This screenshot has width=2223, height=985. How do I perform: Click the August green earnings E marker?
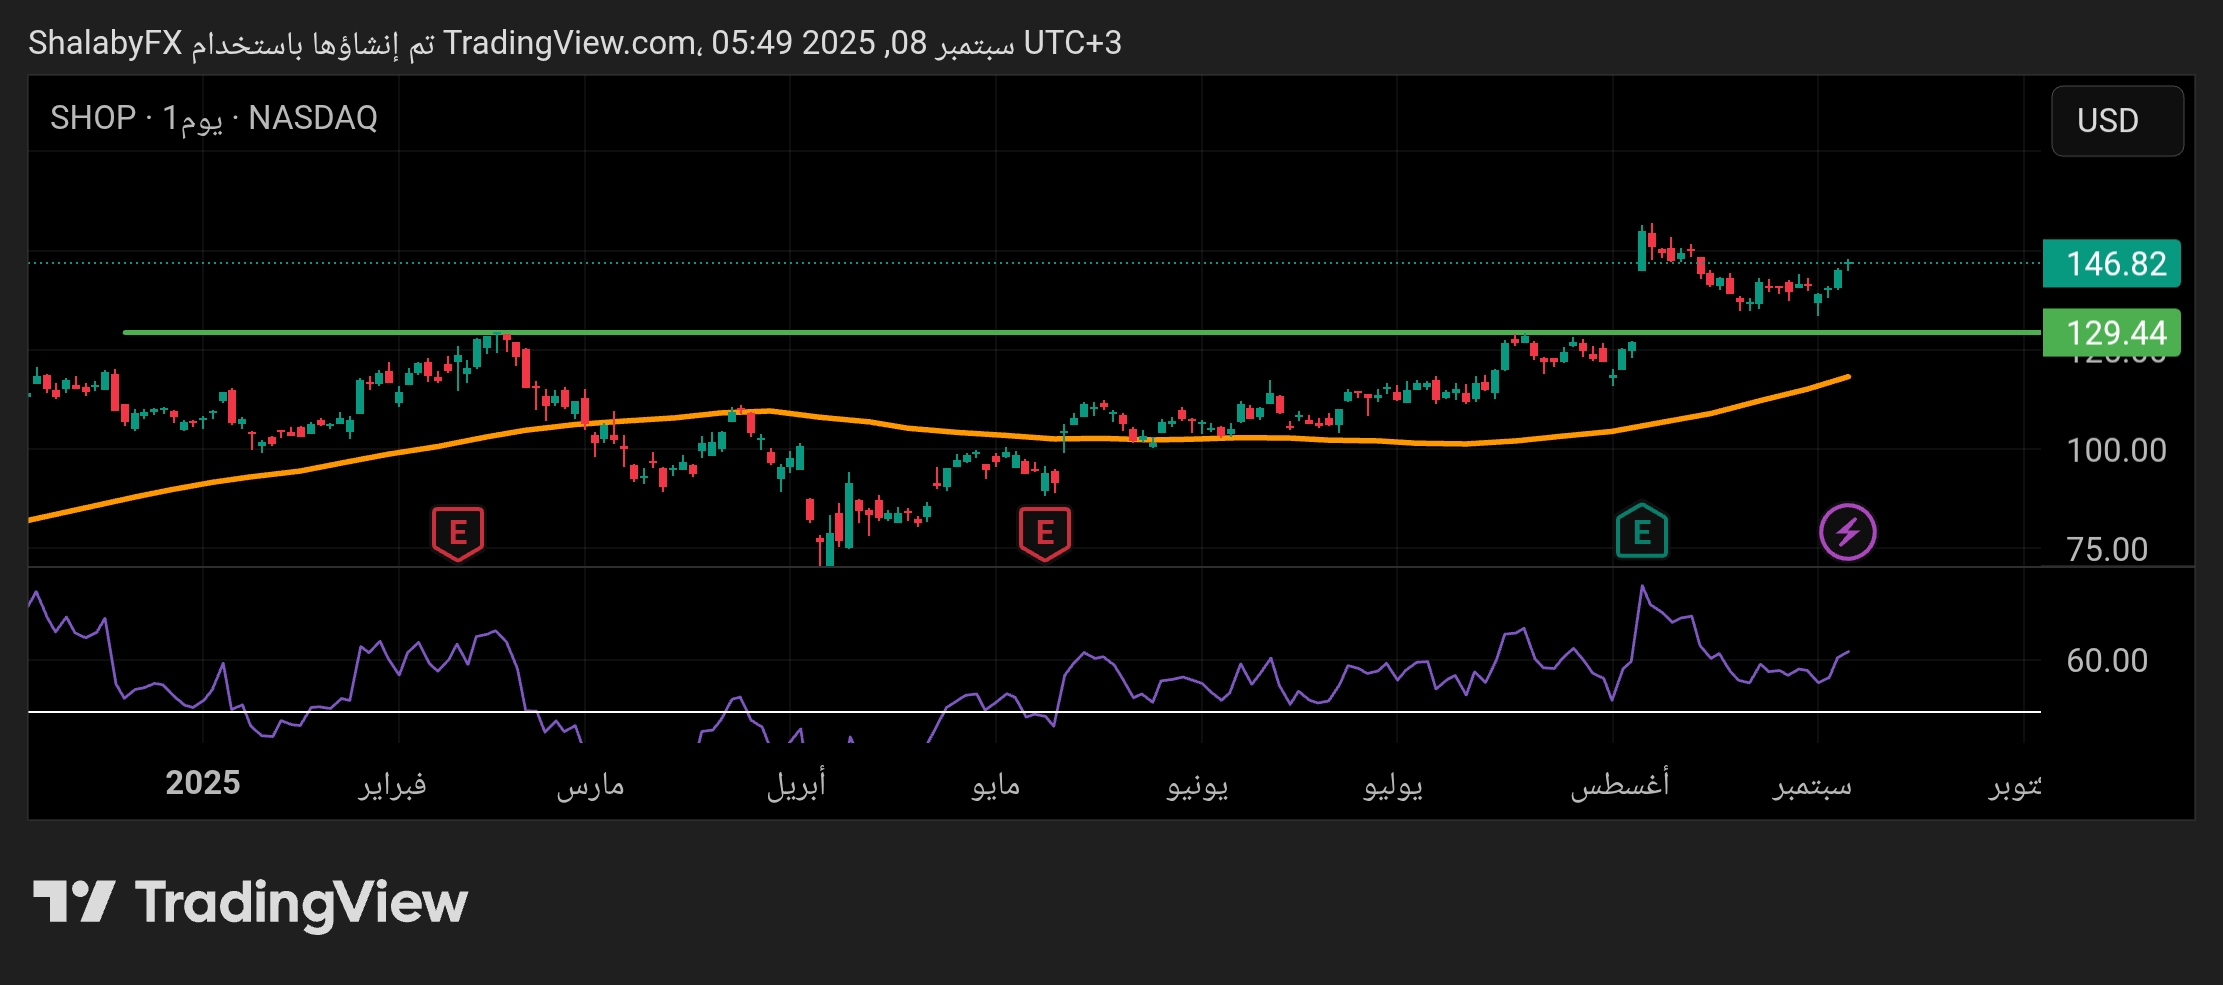1642,531
